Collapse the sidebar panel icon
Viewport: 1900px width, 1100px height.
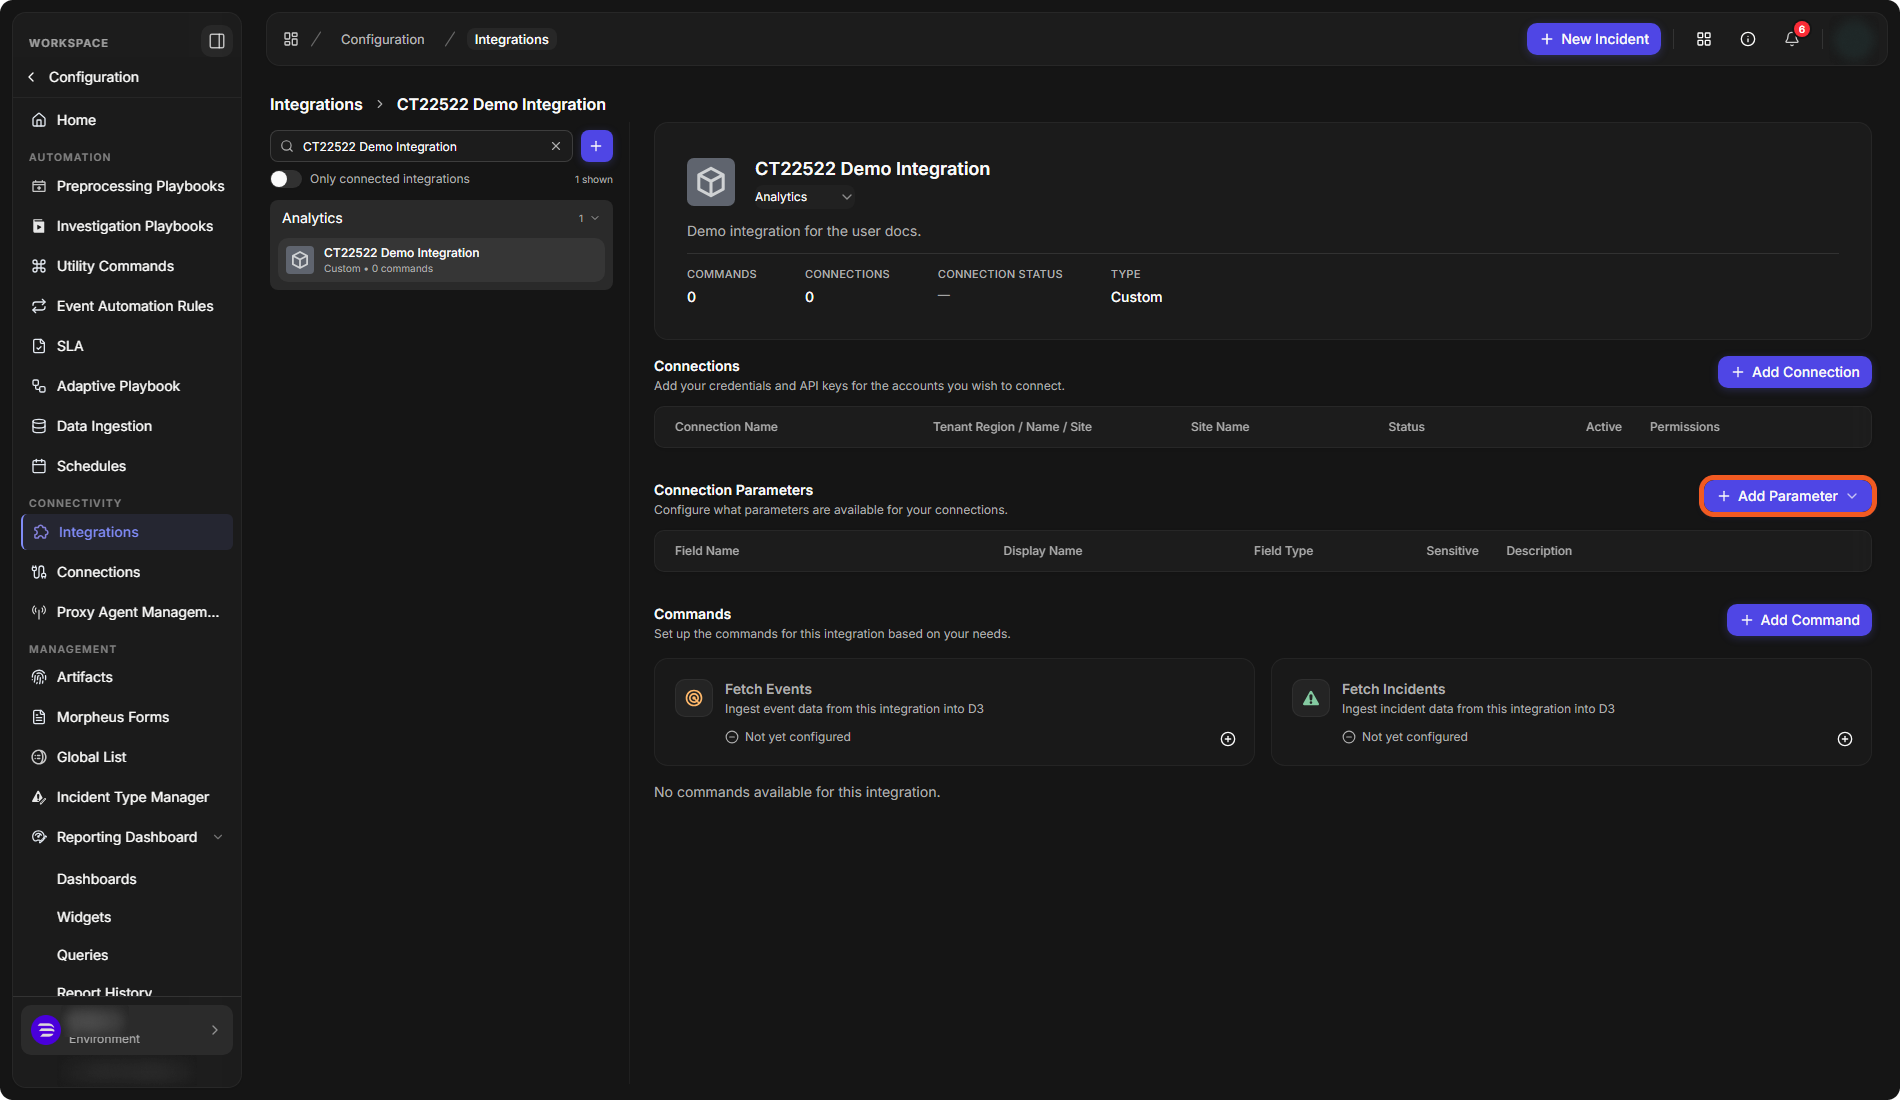[216, 41]
